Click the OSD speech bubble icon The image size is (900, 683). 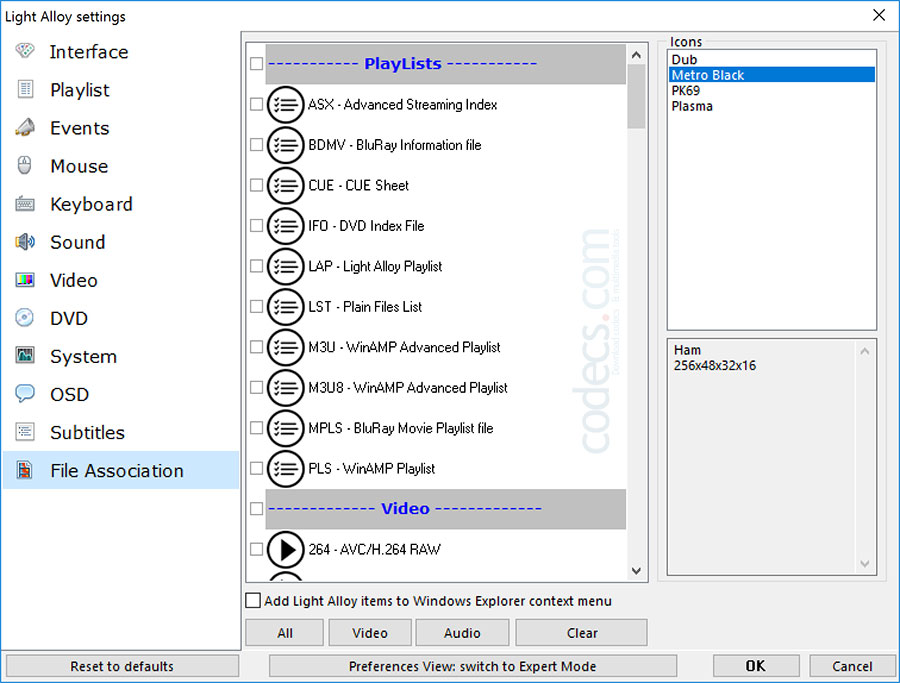[x=25, y=394]
